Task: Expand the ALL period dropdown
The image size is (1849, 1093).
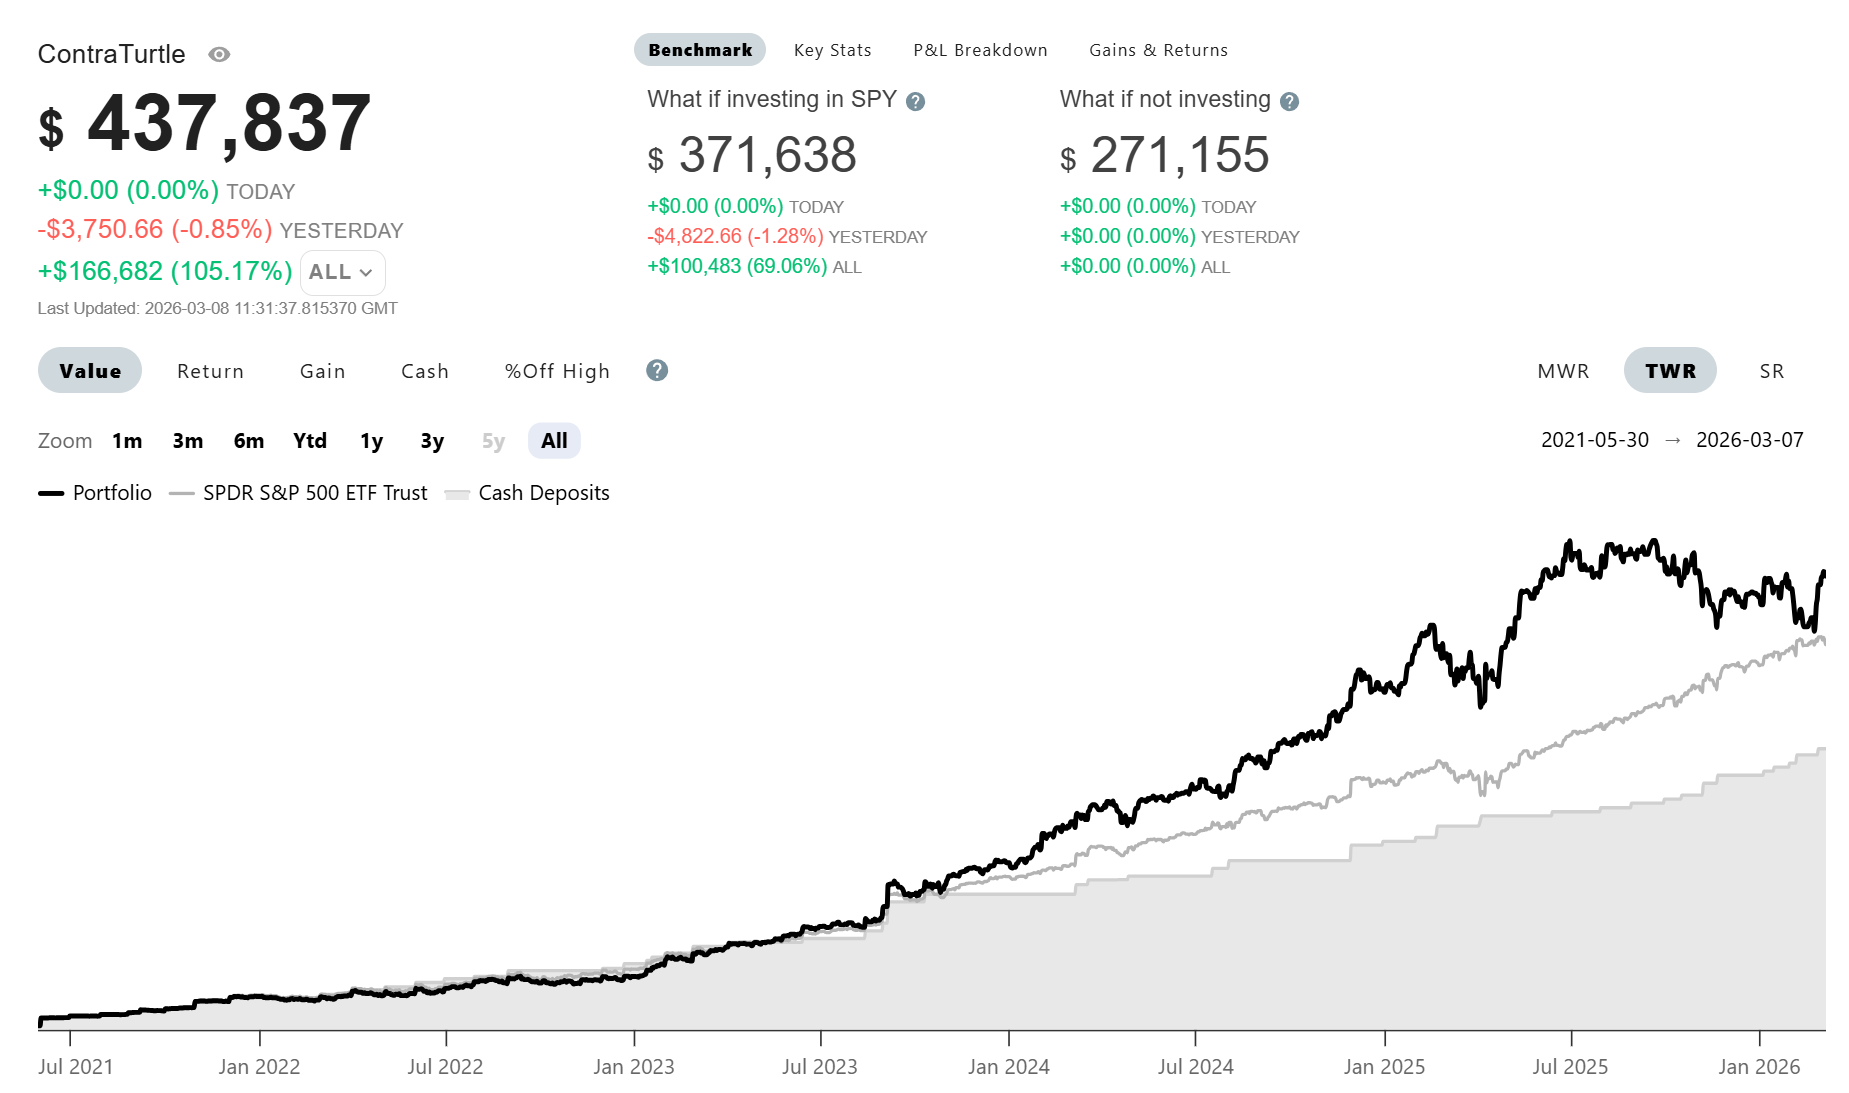Action: pos(342,273)
